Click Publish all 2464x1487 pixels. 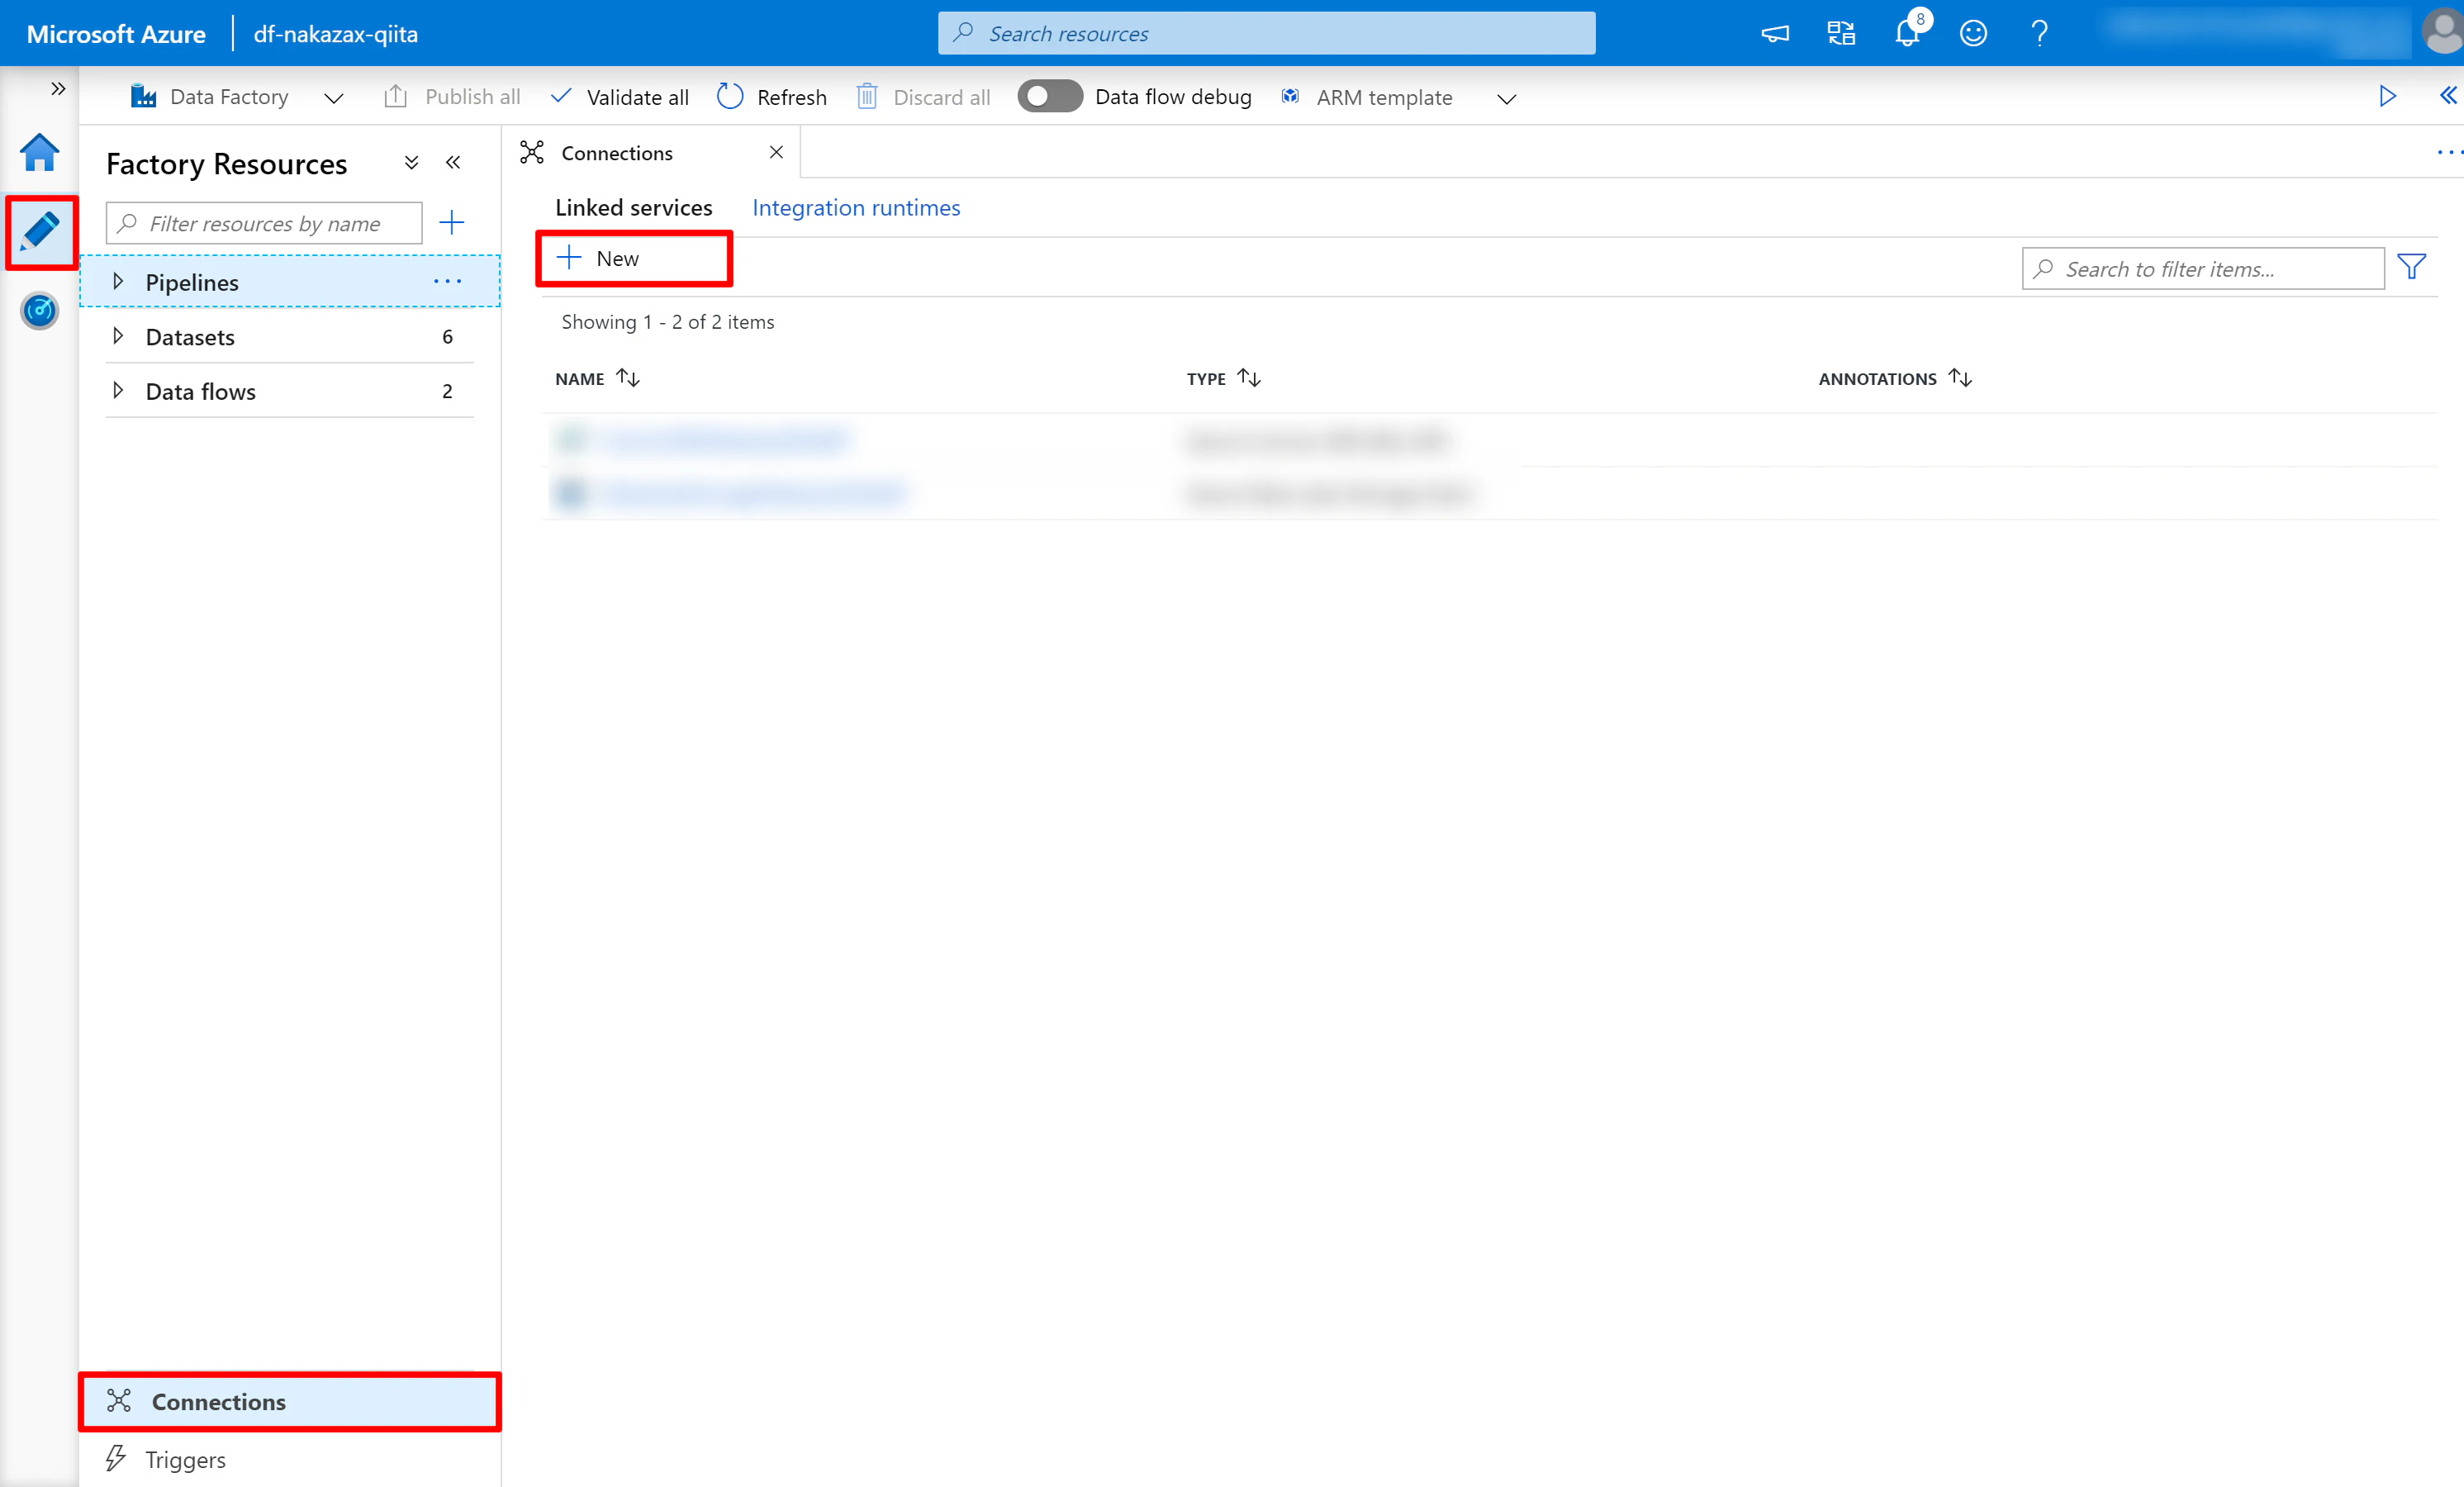452,97
